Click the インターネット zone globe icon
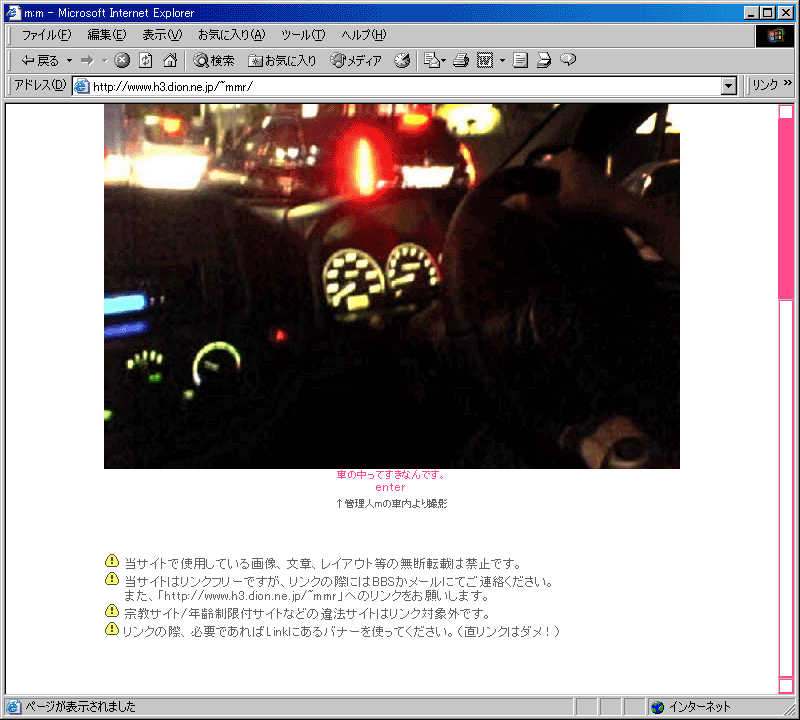This screenshot has height=720, width=800. 658,707
